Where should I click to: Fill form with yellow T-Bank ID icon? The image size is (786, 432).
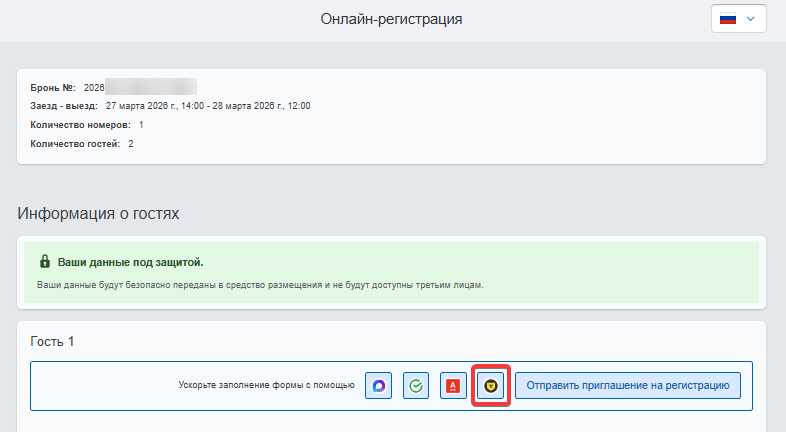(491, 385)
